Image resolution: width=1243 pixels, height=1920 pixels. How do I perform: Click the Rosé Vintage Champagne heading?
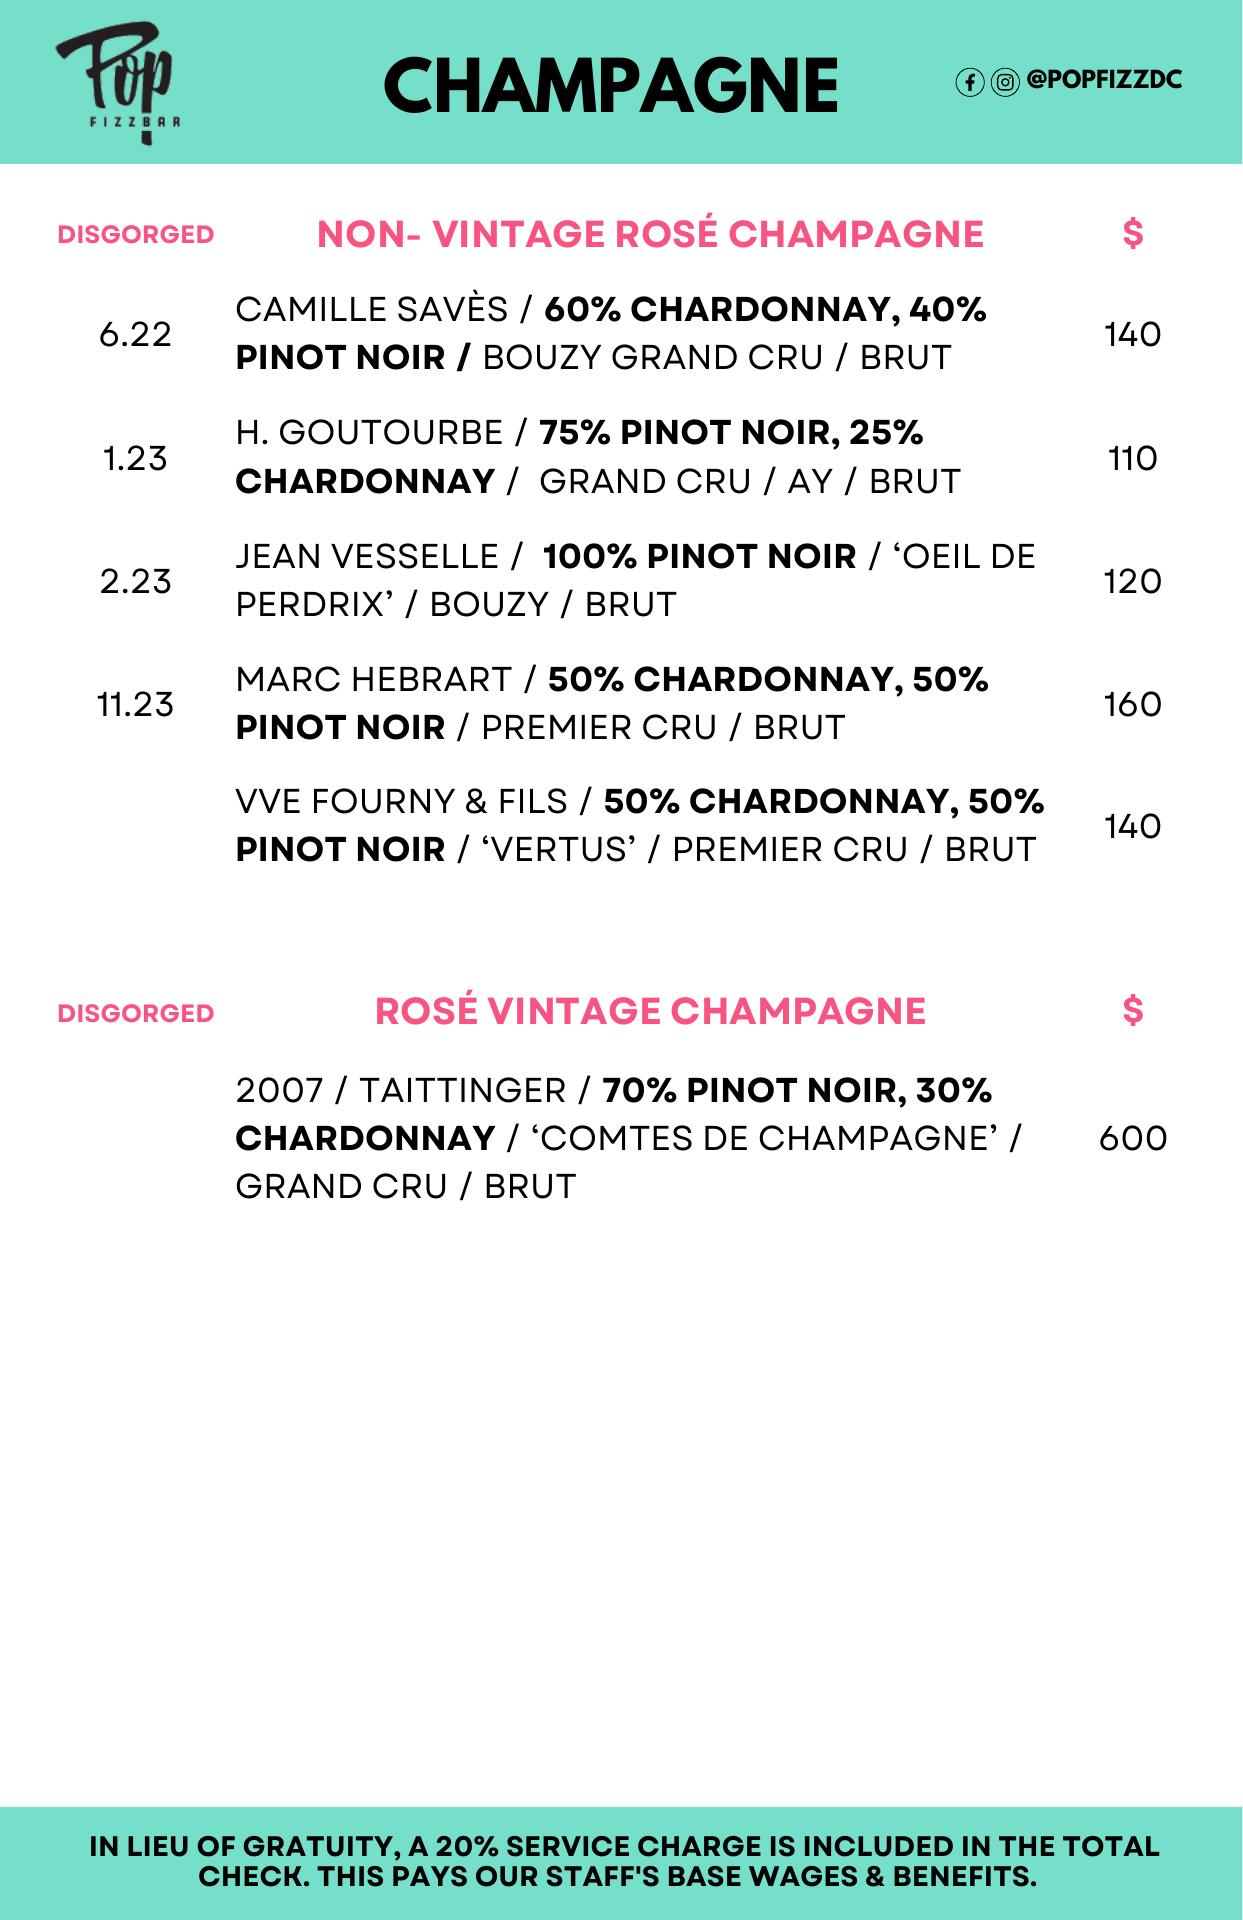650,1011
